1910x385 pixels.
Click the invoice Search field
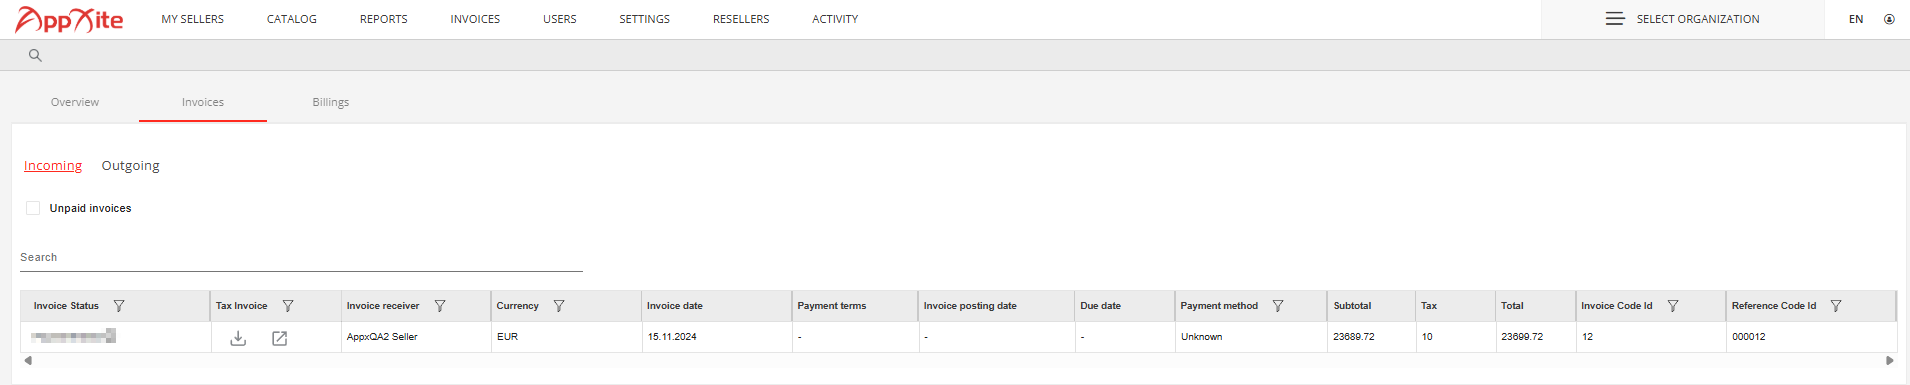pyautogui.click(x=301, y=258)
